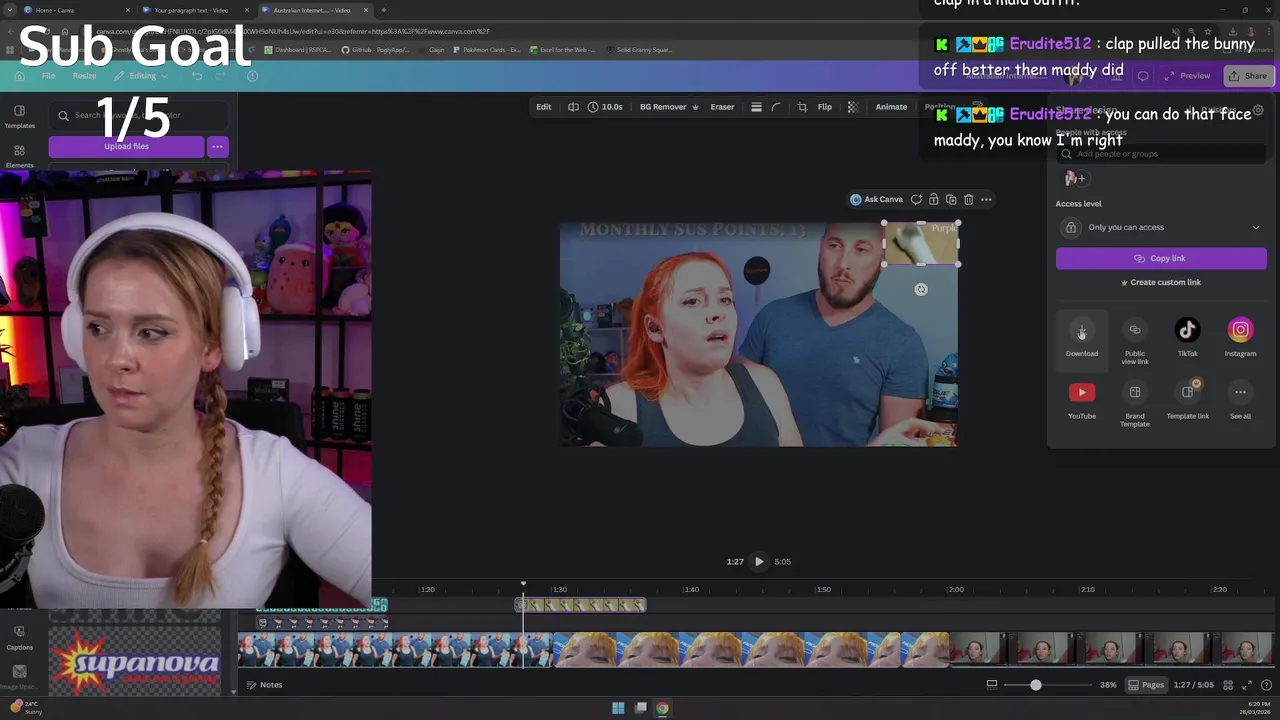Open the Captions sidebar panel
The width and height of the screenshot is (1280, 720).
point(19,638)
